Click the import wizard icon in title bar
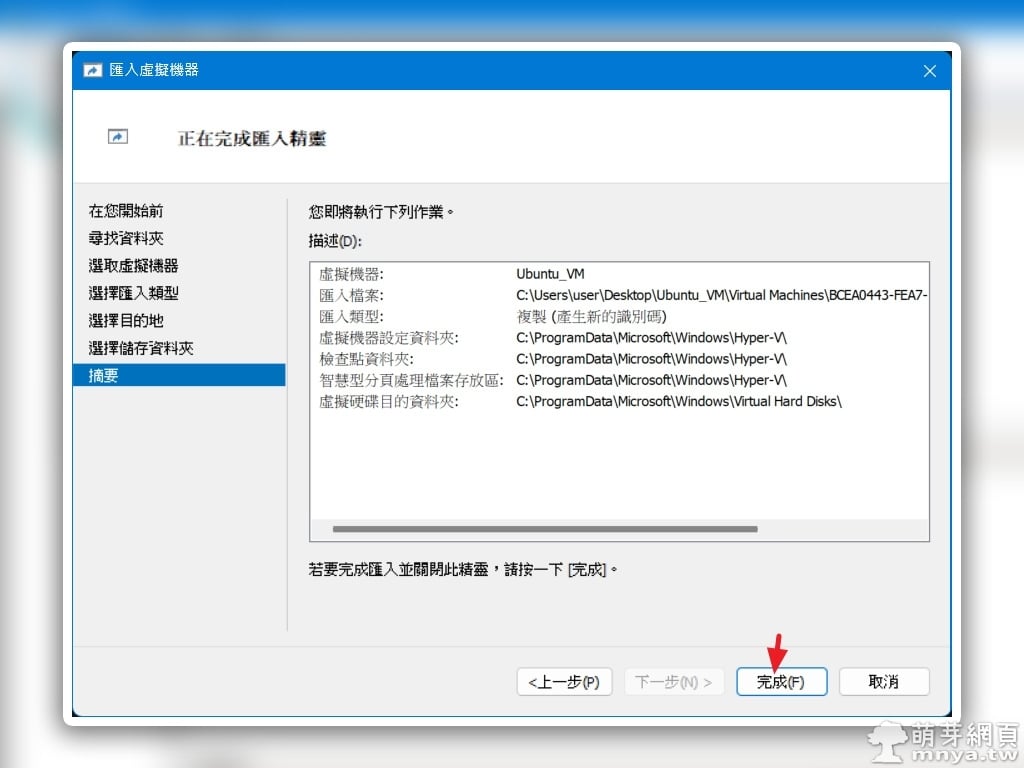Viewport: 1024px width, 768px height. 93,71
